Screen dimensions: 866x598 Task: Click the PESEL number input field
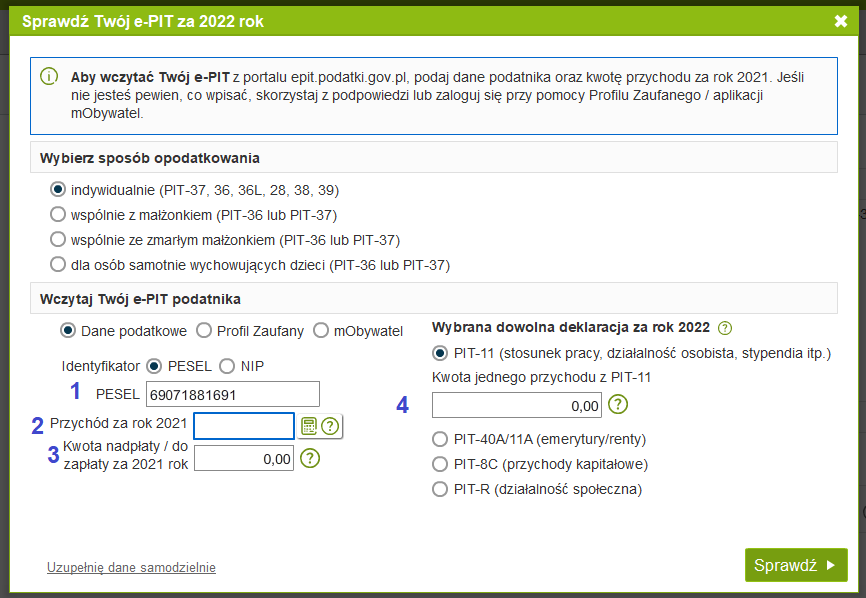click(232, 394)
